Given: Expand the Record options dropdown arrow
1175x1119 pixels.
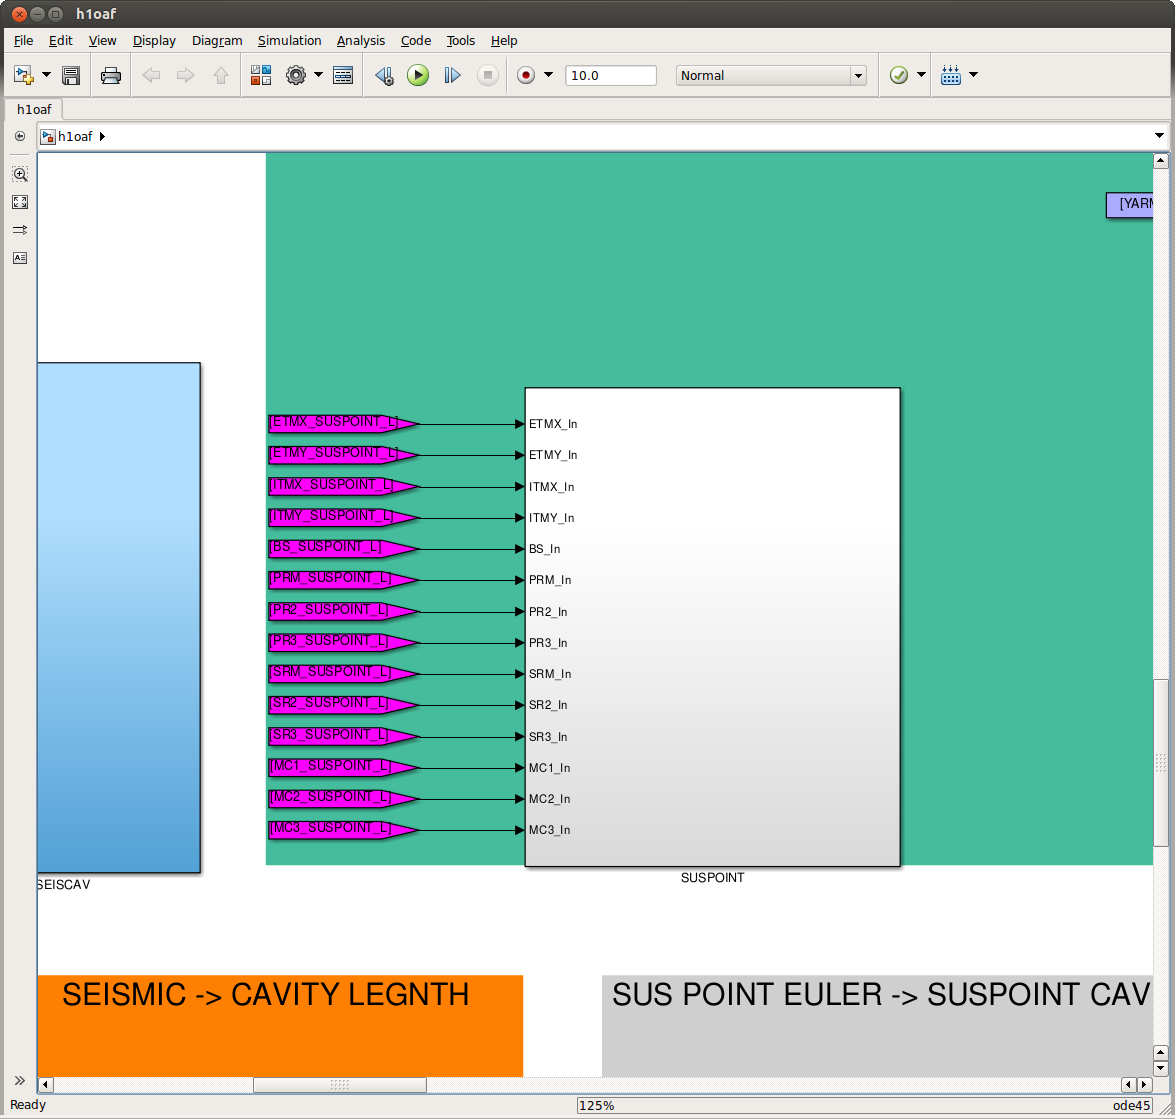Looking at the screenshot, I should point(549,75).
